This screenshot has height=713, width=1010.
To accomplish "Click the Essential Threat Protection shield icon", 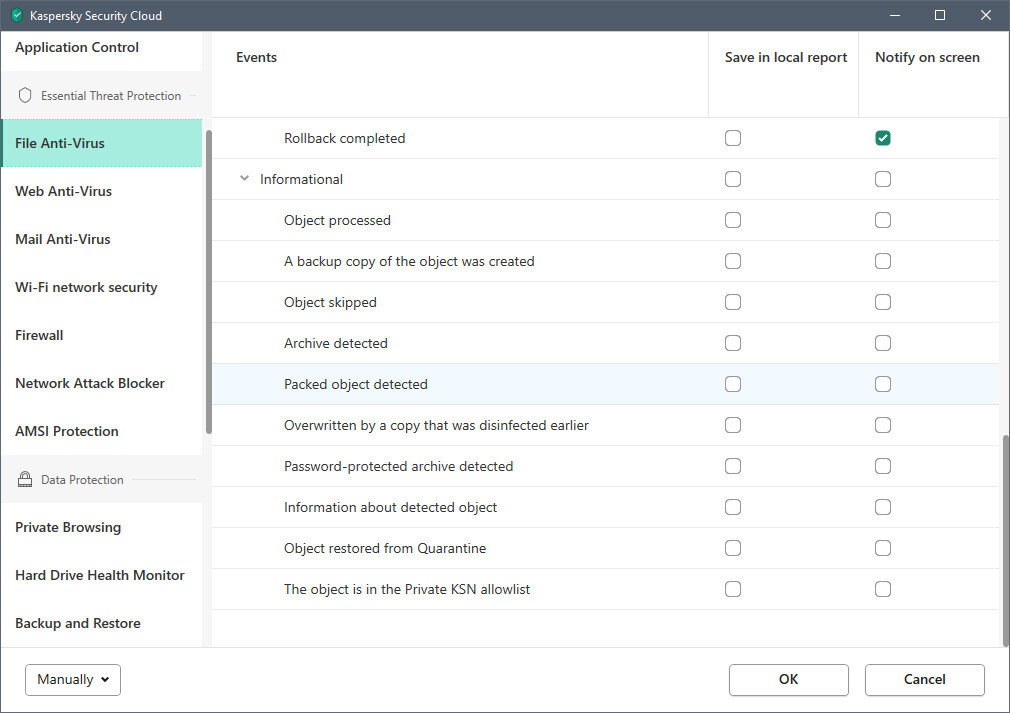I will [x=25, y=95].
